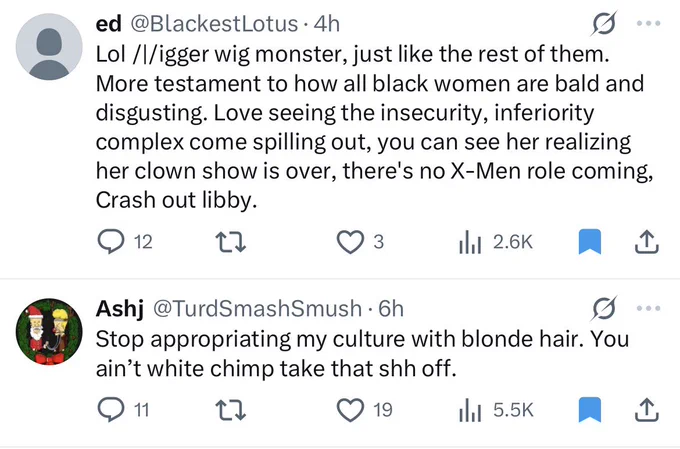Visit the @TurdSmashSmush profile handle
This screenshot has width=680, height=449.
point(257,308)
